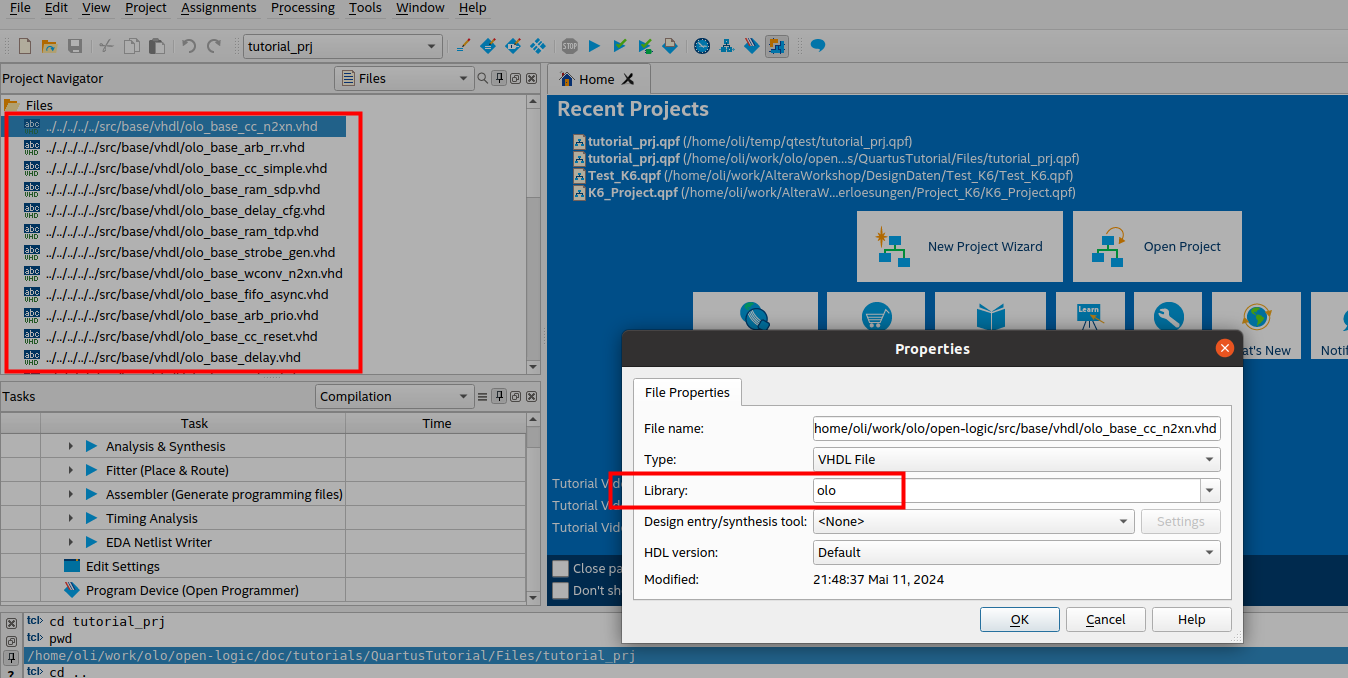Click the Library text field containing olo
Screen dimensions: 1348x678
(x=1006, y=490)
